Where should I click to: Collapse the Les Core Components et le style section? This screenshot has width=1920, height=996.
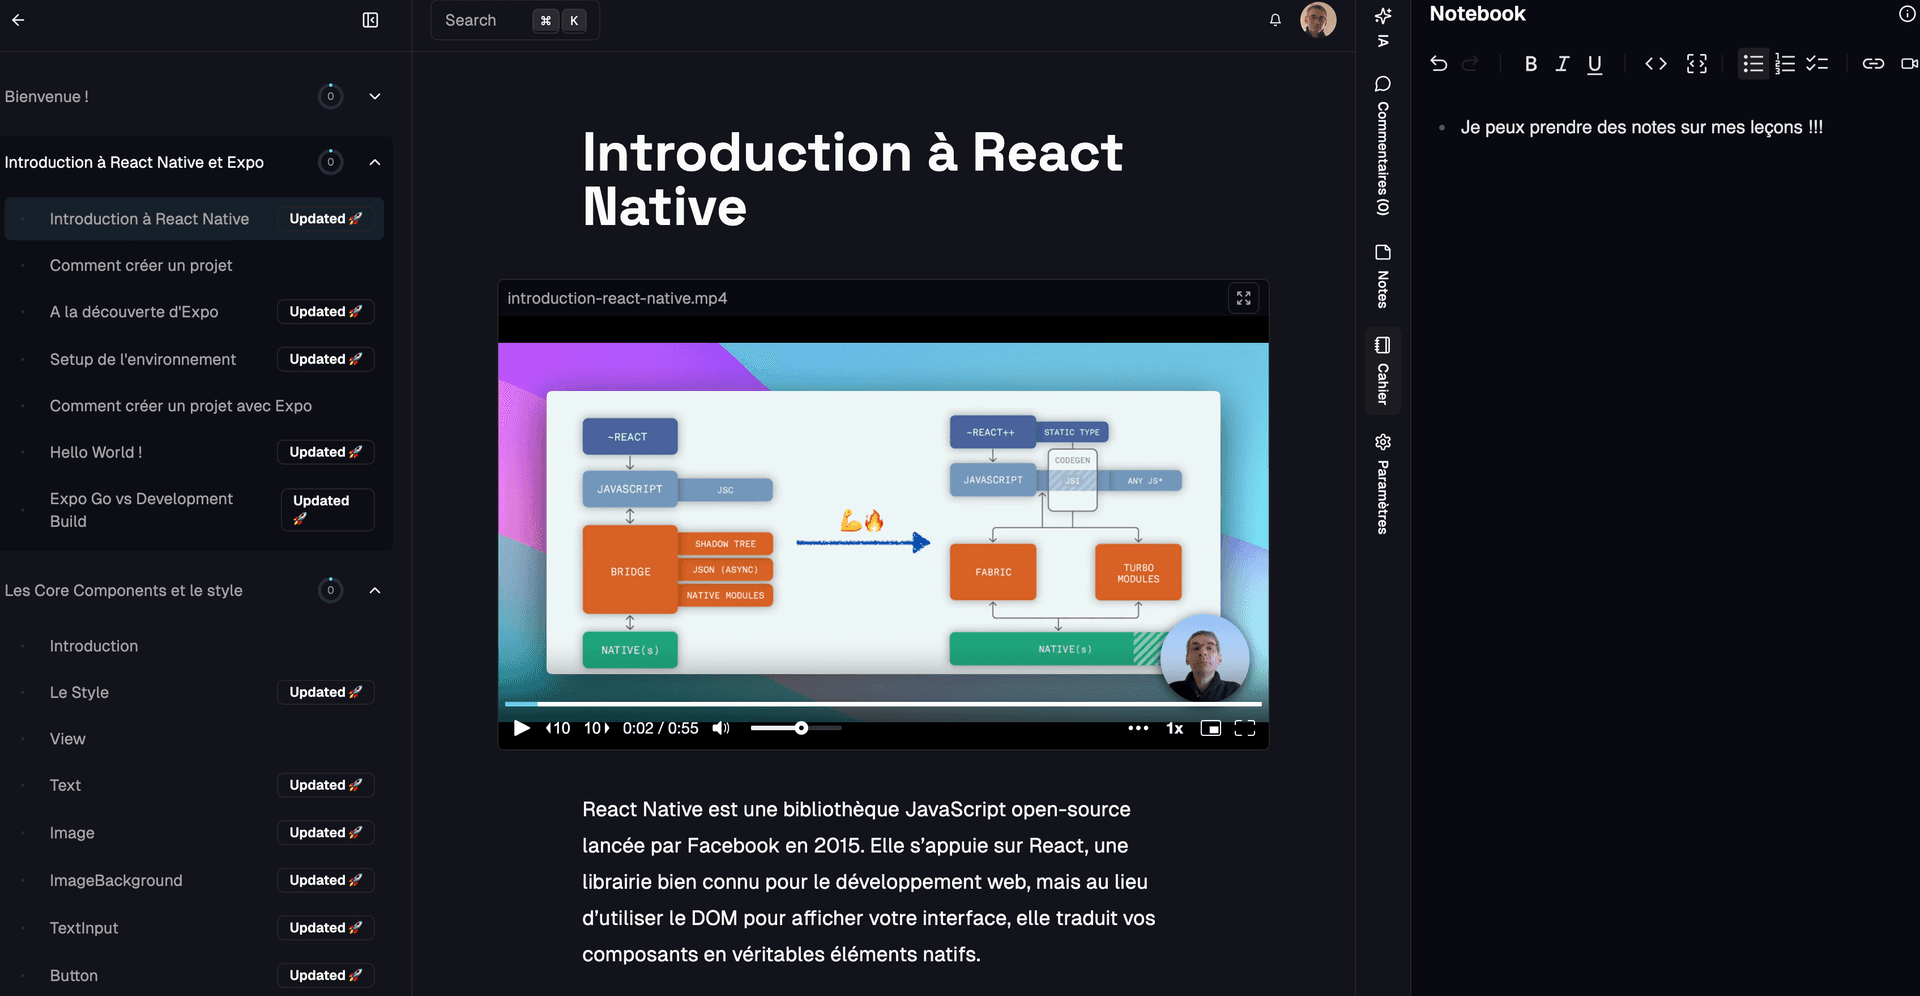pyautogui.click(x=375, y=590)
